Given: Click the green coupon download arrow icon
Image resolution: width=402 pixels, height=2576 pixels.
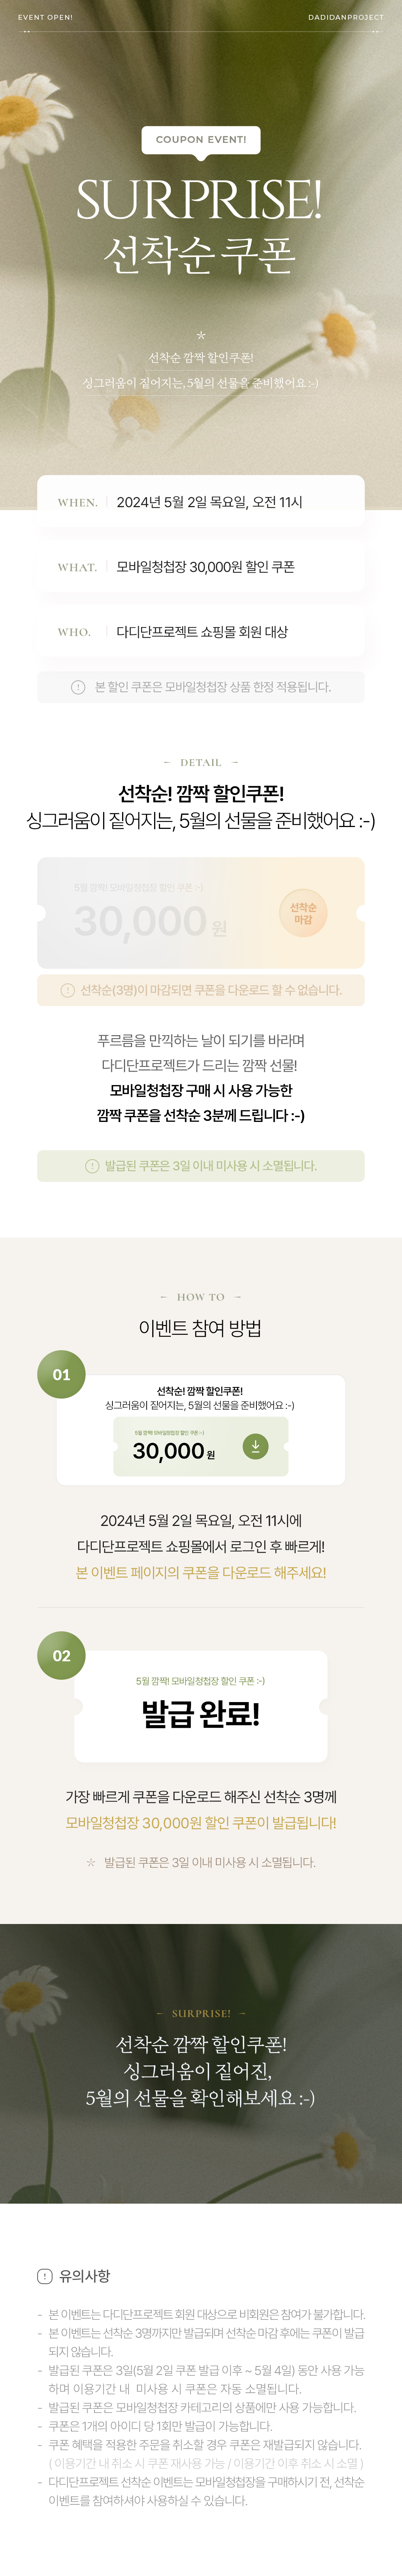Looking at the screenshot, I should tap(255, 1446).
